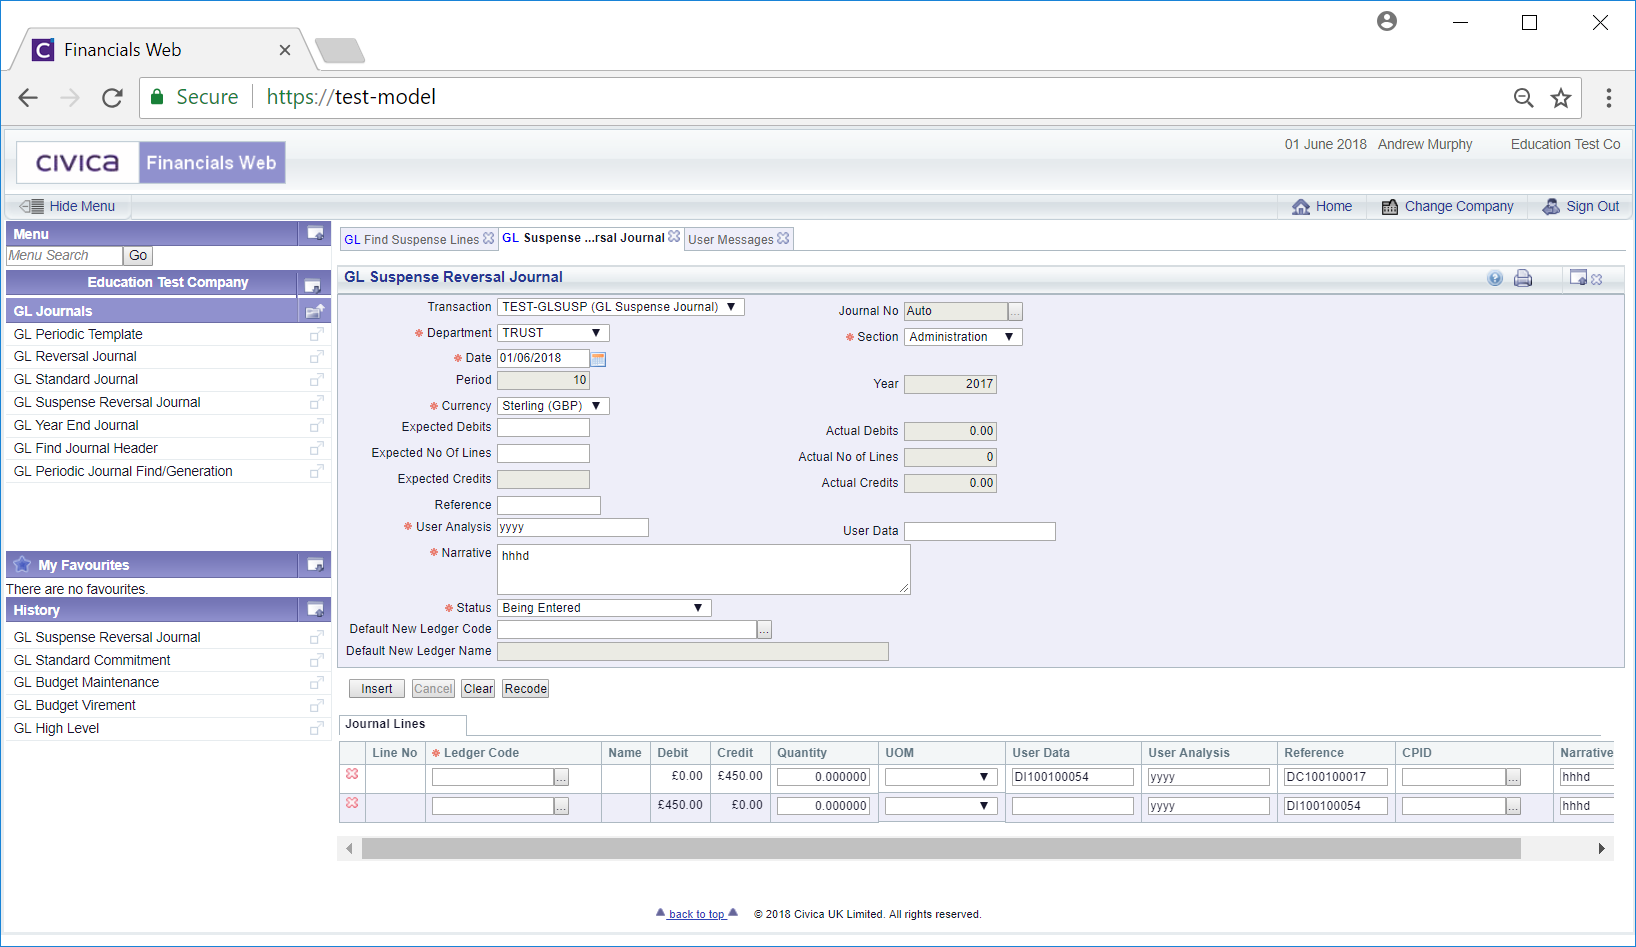
Task: Open the Department dropdown showing TRUST
Action: [x=553, y=333]
